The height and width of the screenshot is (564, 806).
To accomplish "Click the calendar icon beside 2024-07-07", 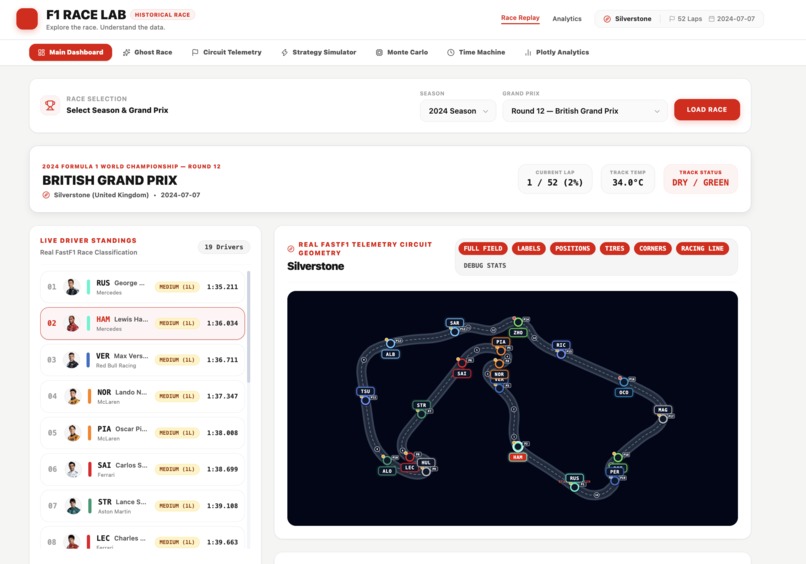I will [x=711, y=19].
